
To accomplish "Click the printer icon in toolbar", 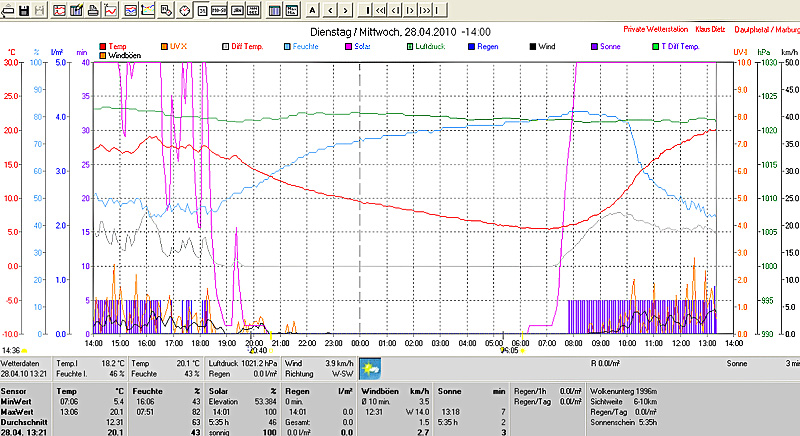I will 92,10.
